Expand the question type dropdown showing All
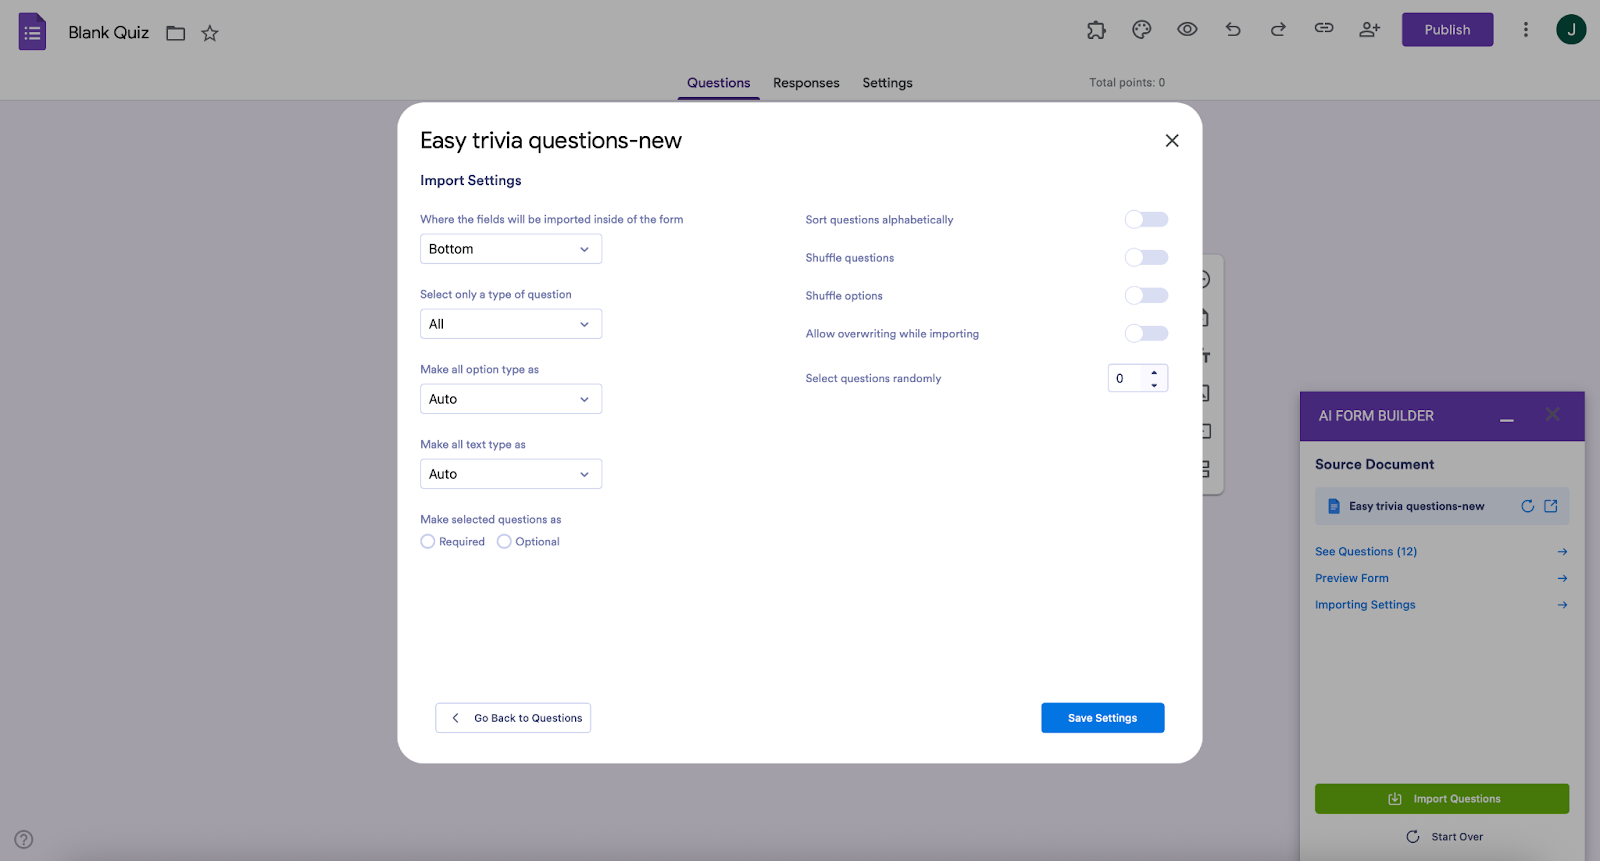 pos(510,323)
